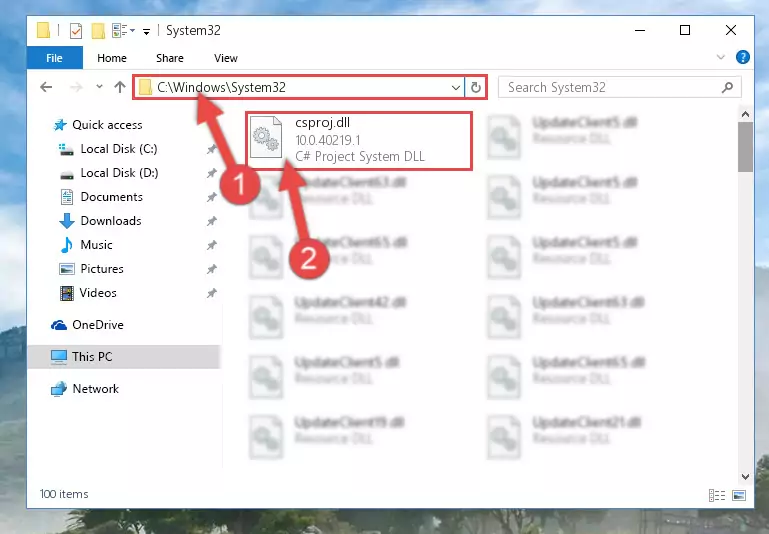Open Music folder in sidebar
This screenshot has width=769, height=534.
[x=86, y=245]
